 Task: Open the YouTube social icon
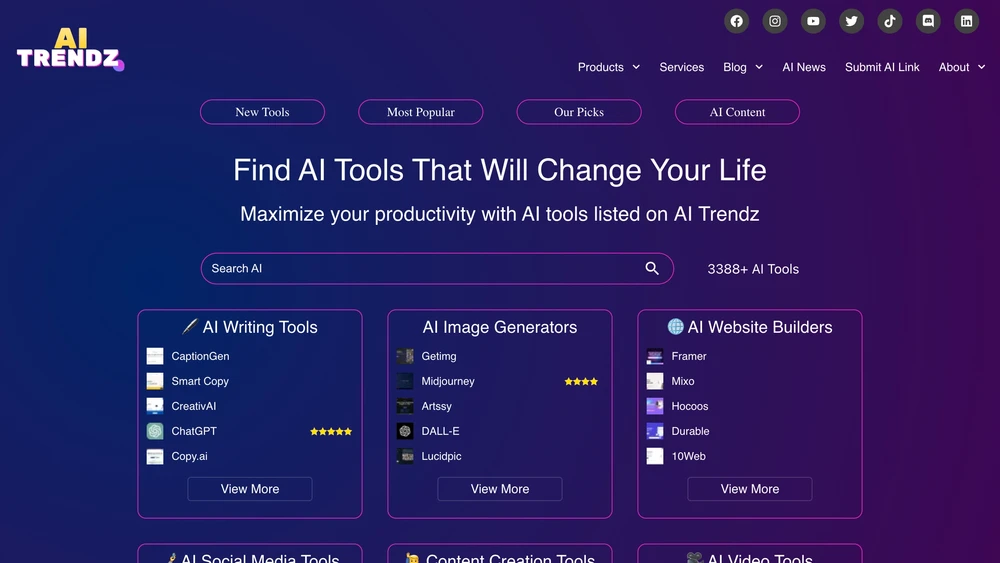click(813, 21)
